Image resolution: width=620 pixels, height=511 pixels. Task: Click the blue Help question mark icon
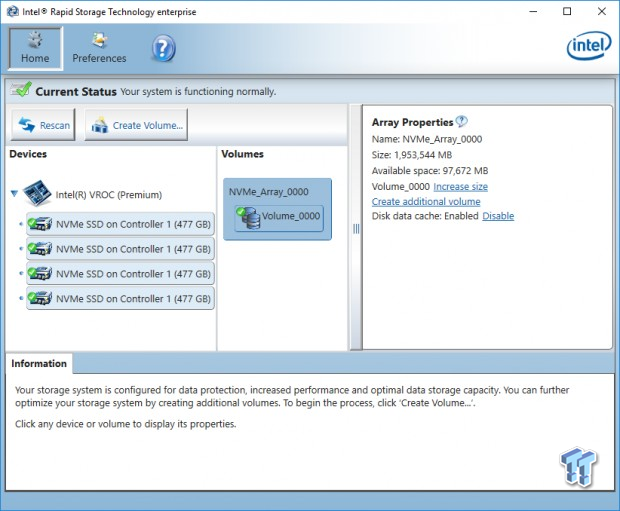[x=163, y=48]
